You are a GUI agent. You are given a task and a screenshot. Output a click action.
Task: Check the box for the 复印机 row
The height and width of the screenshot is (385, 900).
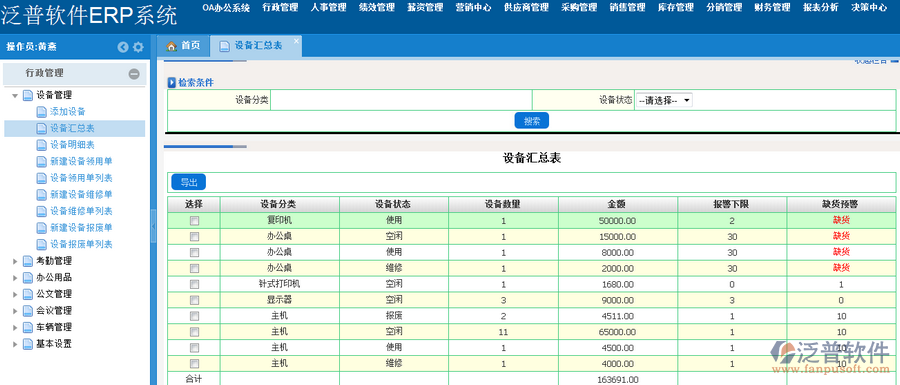click(194, 220)
